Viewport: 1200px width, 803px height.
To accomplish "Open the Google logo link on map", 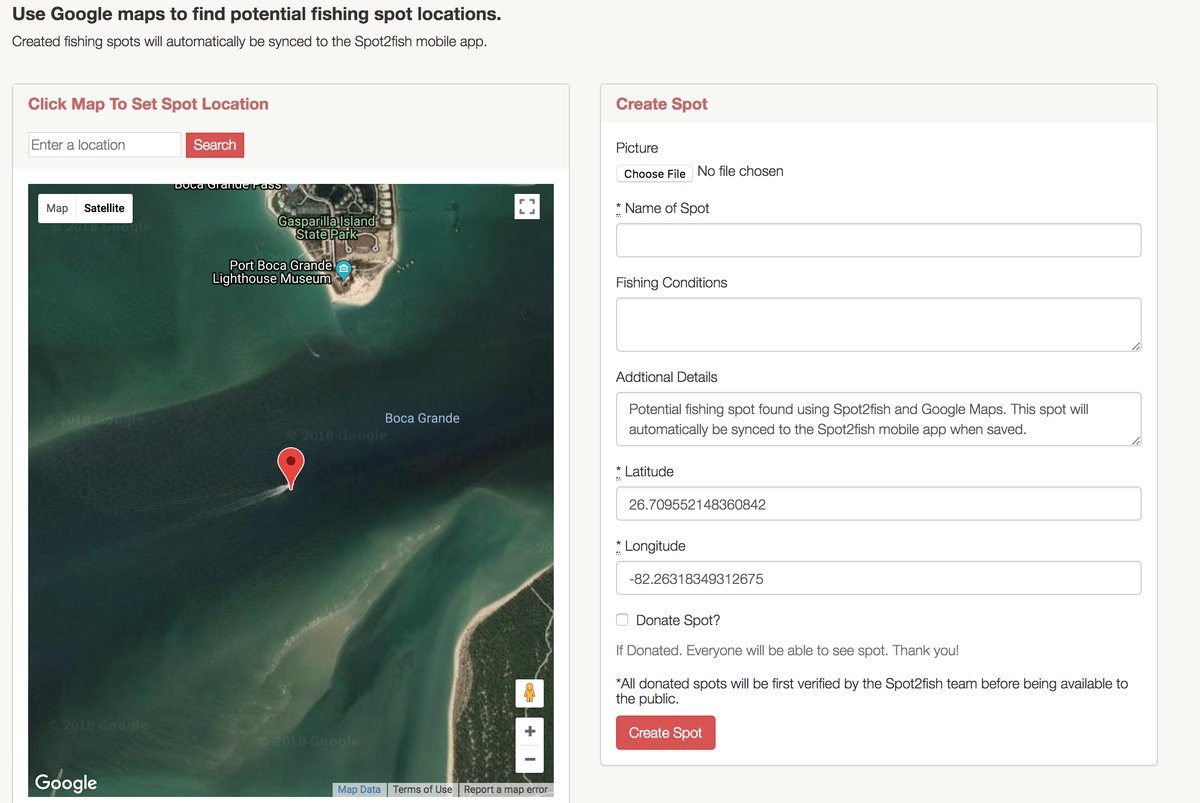I will (x=66, y=783).
